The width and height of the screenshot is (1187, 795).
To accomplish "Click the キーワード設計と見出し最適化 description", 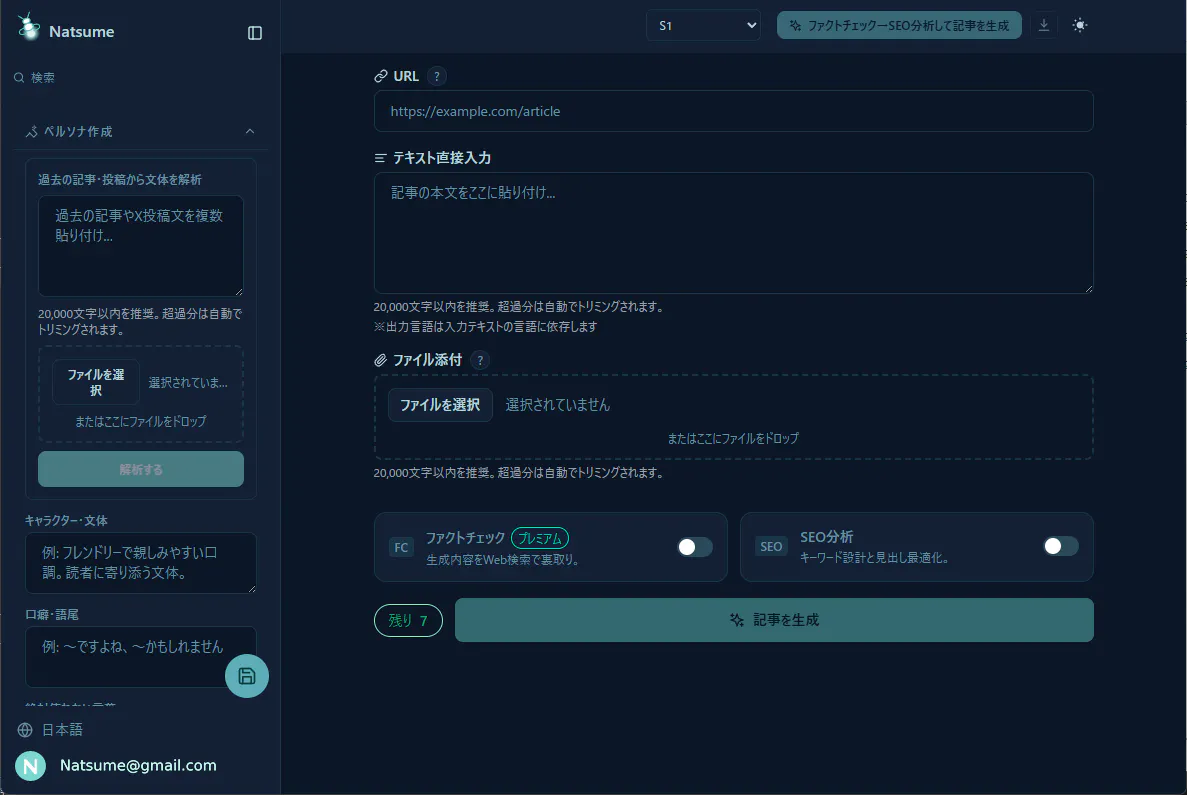I will 874,558.
